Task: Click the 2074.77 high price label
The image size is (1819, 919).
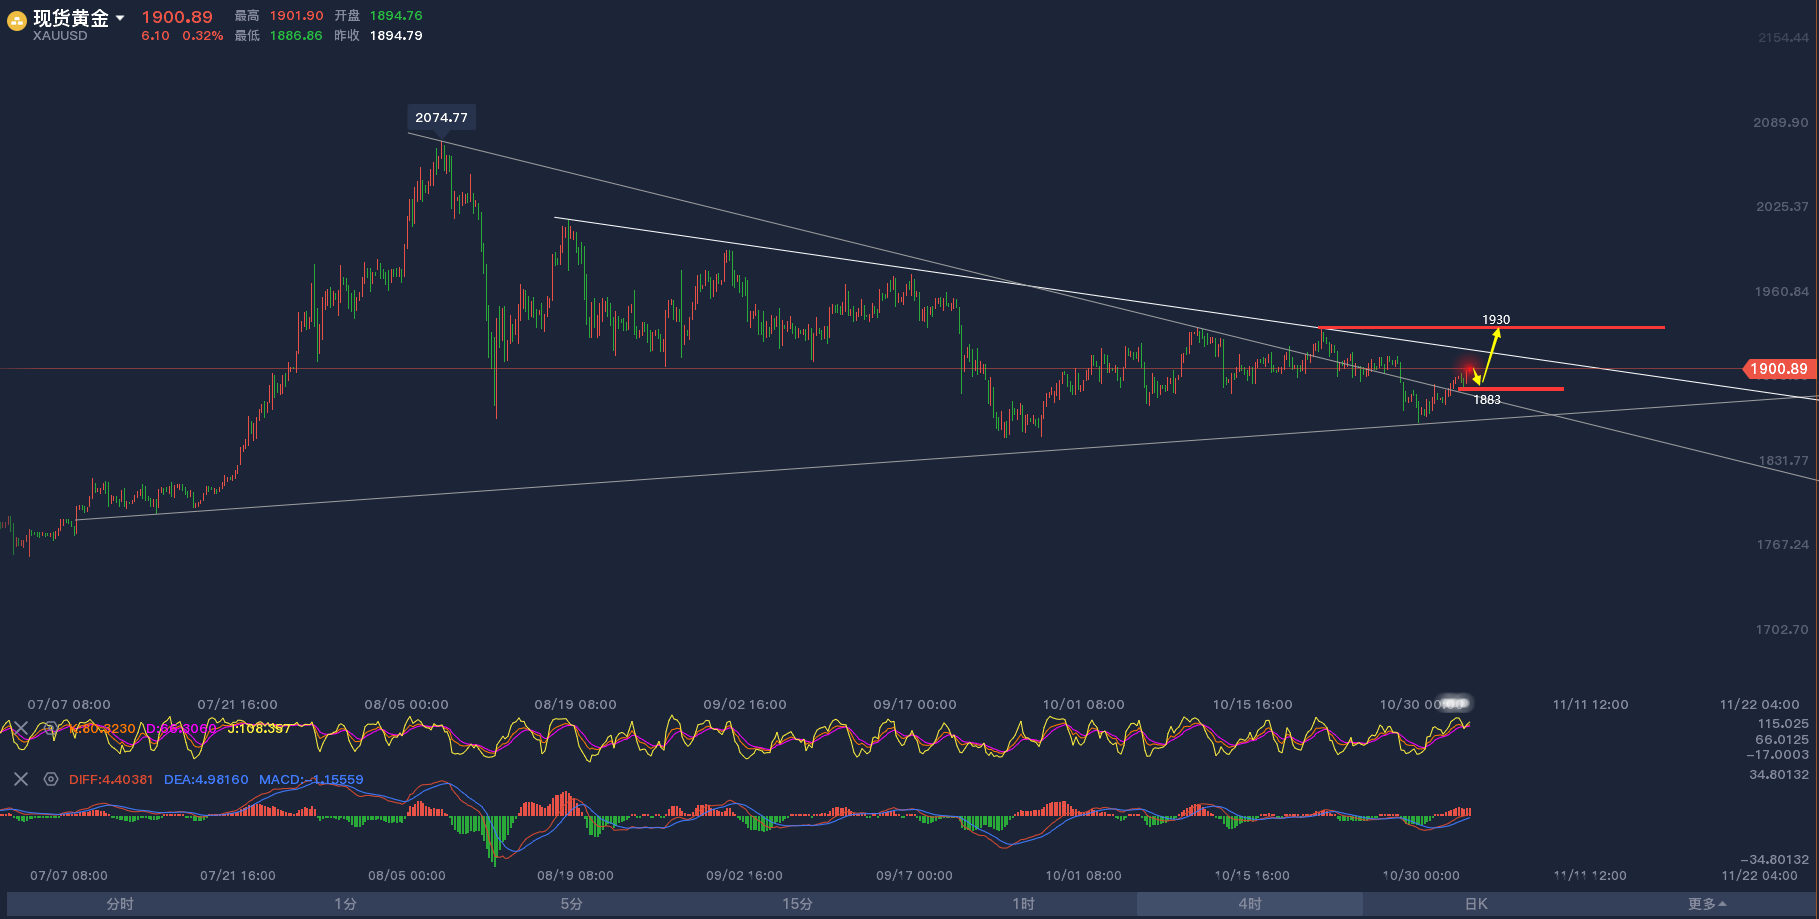Action: coord(441,117)
